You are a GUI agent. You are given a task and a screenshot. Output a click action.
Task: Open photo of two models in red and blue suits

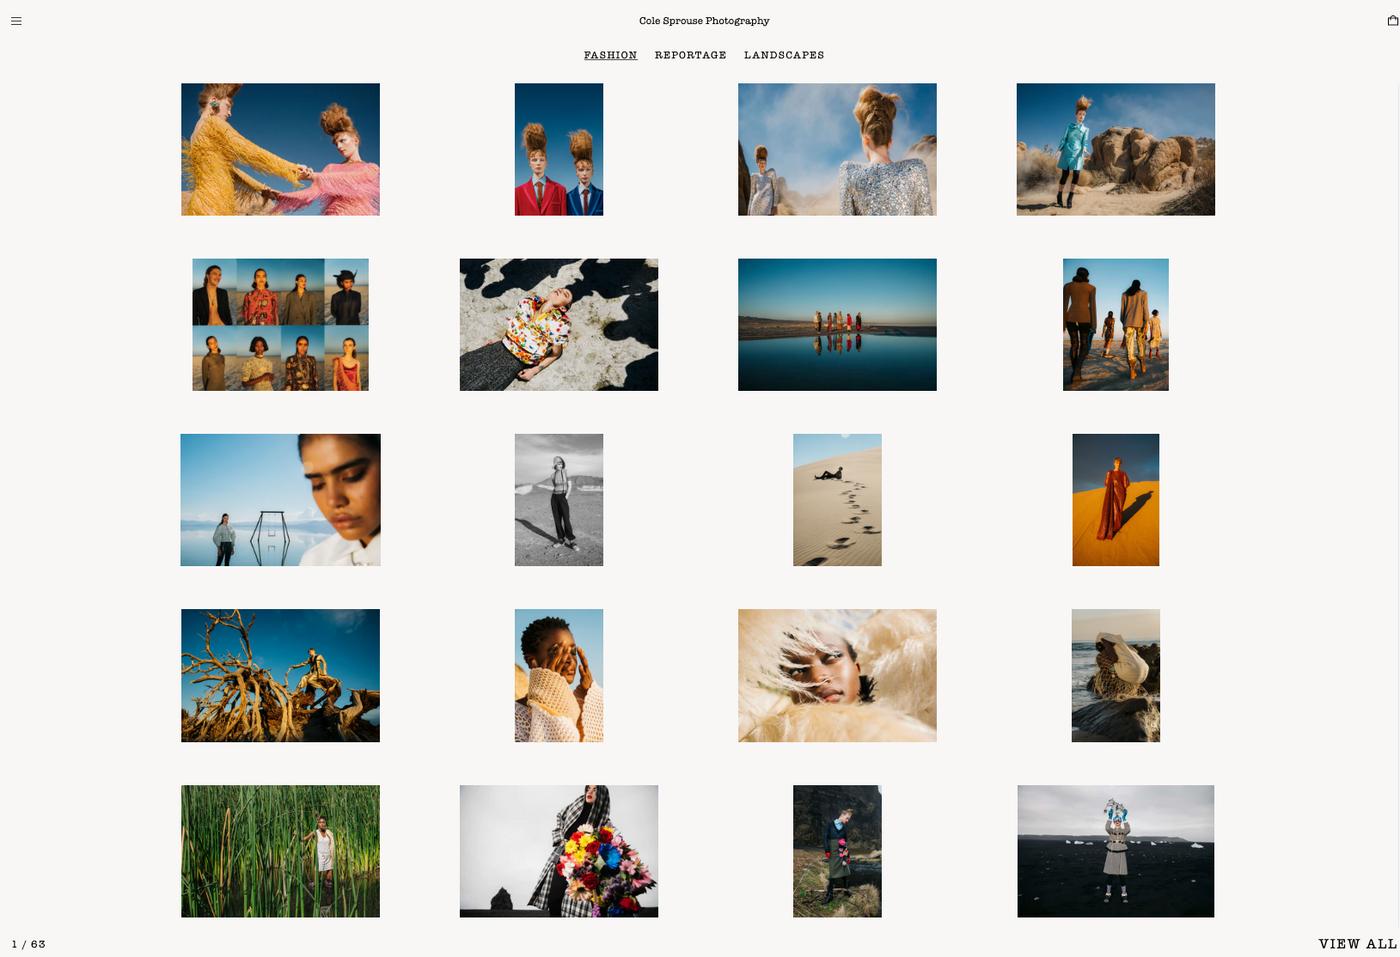pos(559,149)
